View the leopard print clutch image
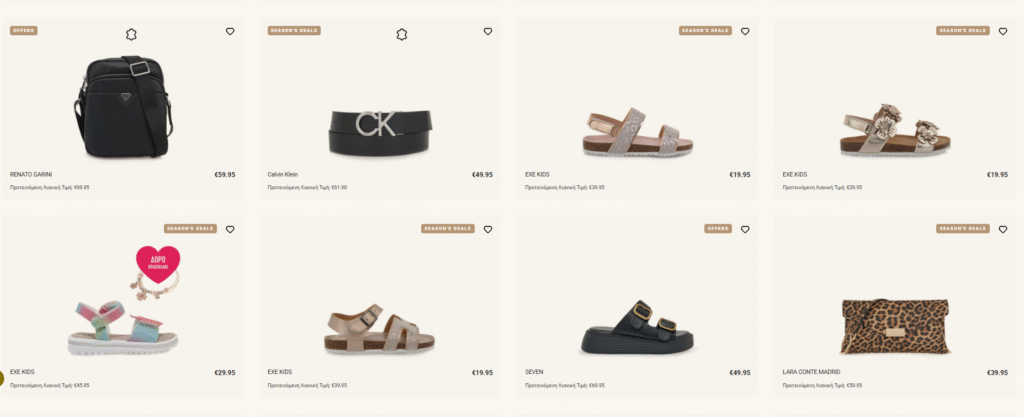This screenshot has width=1024, height=417. pos(895,326)
